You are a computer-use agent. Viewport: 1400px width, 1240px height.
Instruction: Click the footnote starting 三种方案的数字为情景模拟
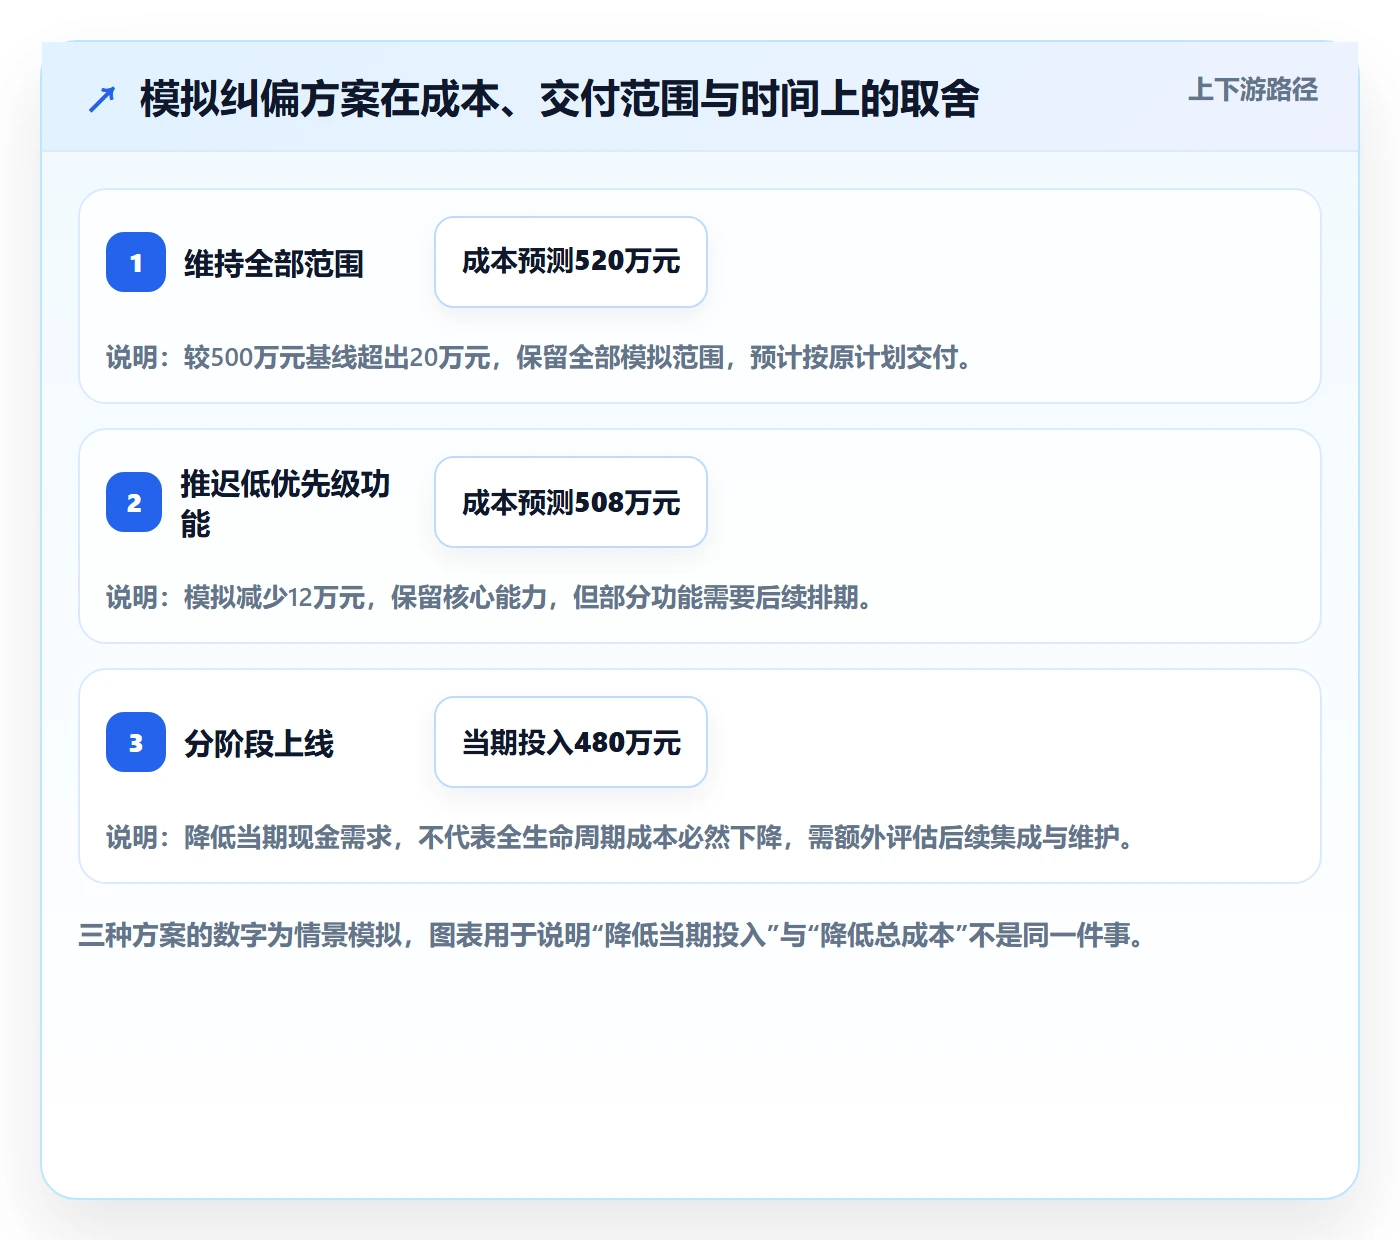[612, 935]
